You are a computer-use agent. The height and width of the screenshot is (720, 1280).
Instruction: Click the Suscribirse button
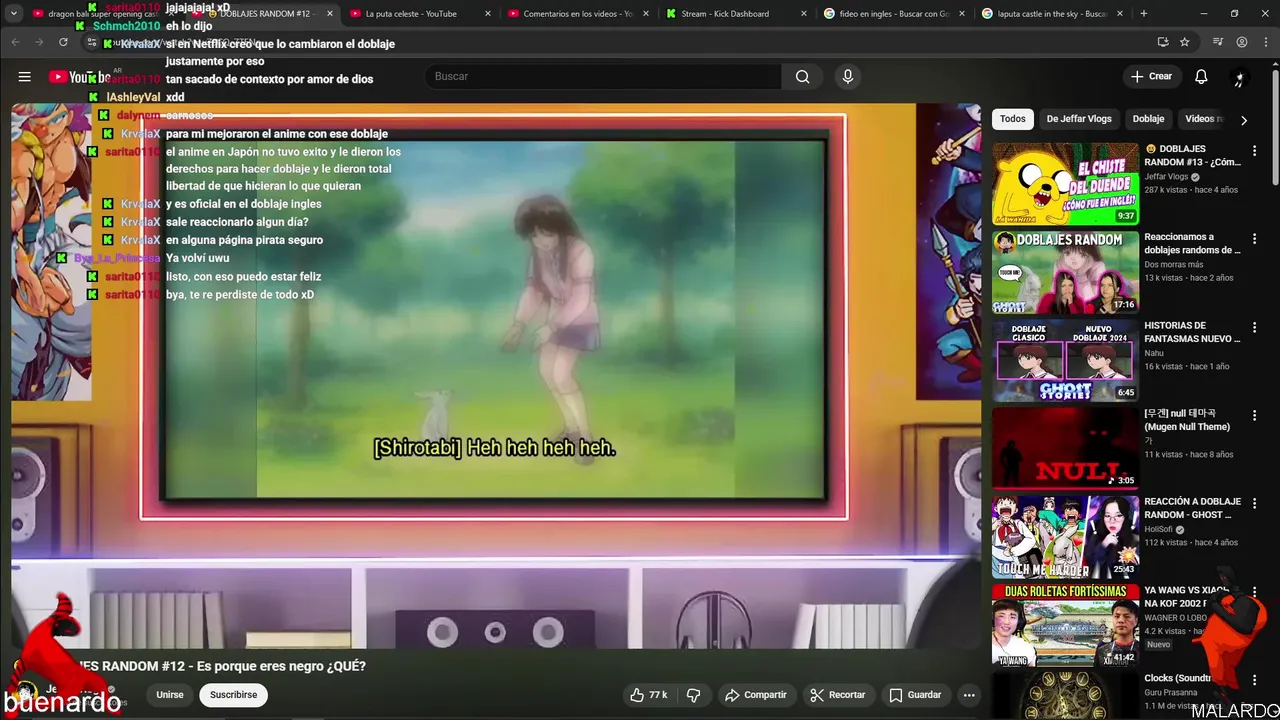click(x=233, y=695)
